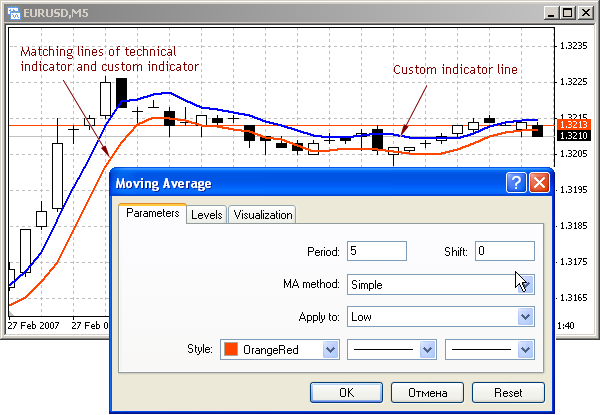Close the EURUSD,M5 chart window
600x415 pixels.
(x=586, y=13)
